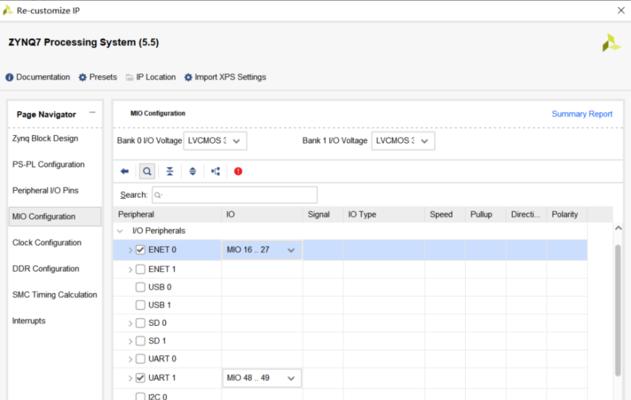Viewport: 631px width, 400px height.
Task: Open the Interrupts page
Action: pyautogui.click(x=29, y=321)
